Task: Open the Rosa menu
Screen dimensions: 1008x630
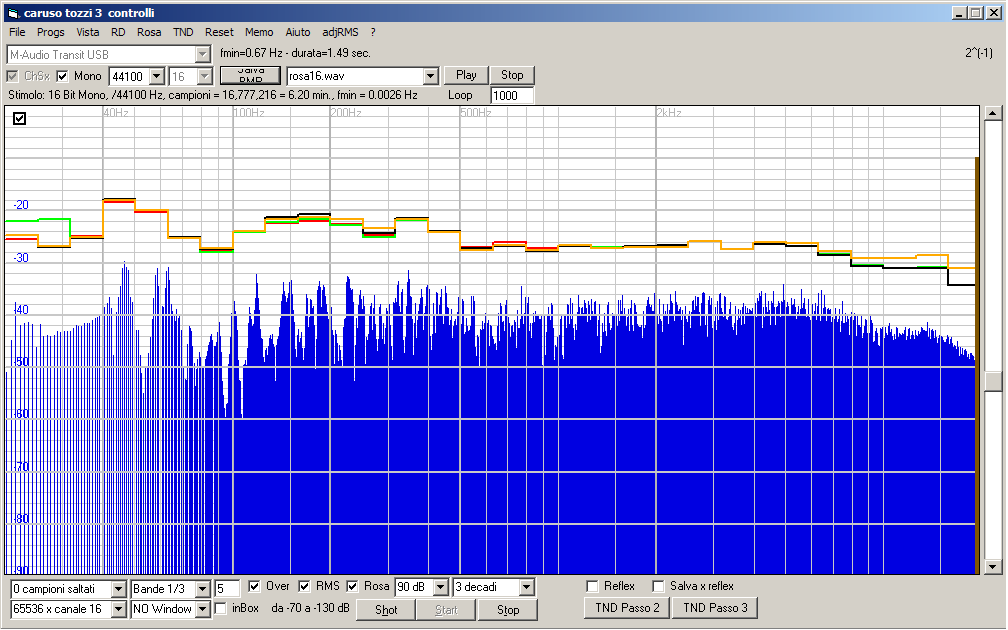Action: (x=149, y=32)
